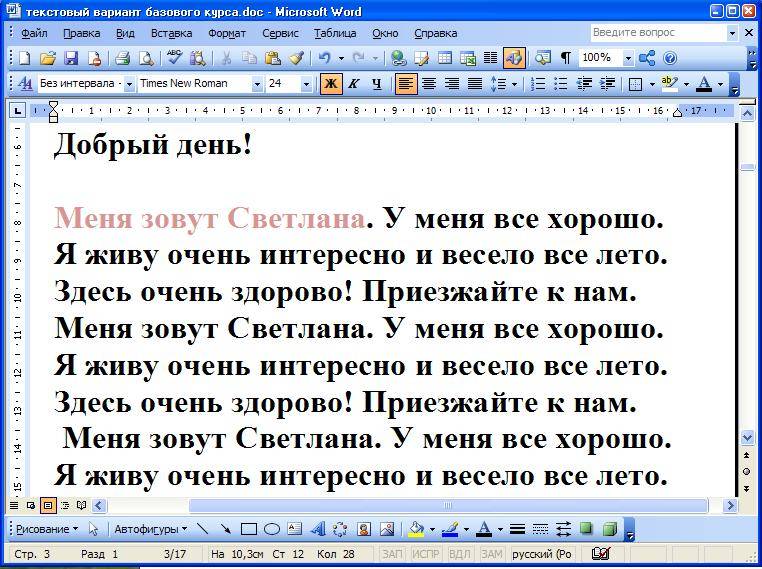762x569 pixels.
Task: Open line spacing options arrow
Action: click(x=515, y=84)
